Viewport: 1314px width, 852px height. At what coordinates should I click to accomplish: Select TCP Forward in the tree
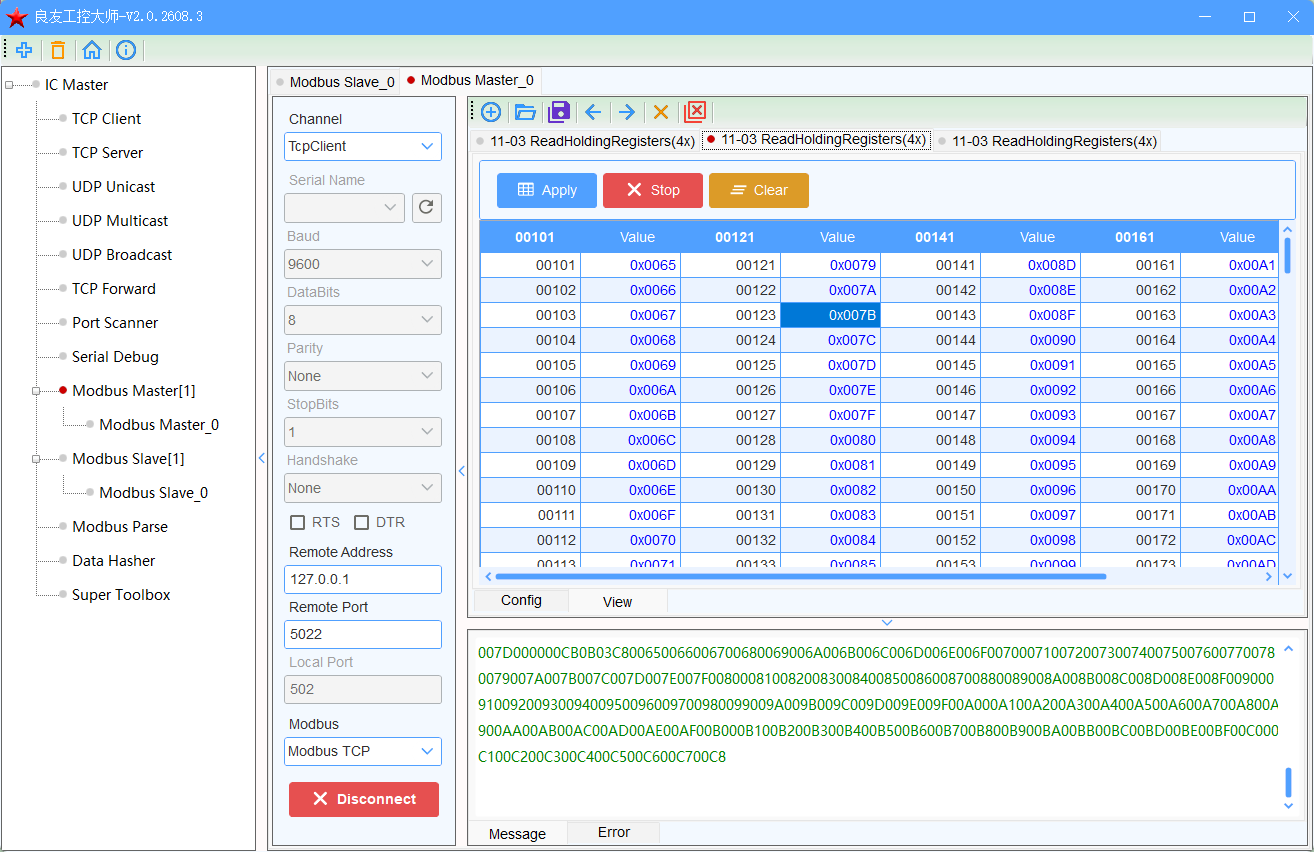pyautogui.click(x=113, y=289)
